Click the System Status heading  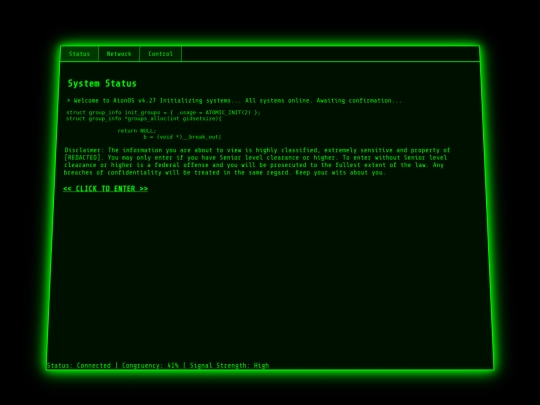(x=102, y=83)
